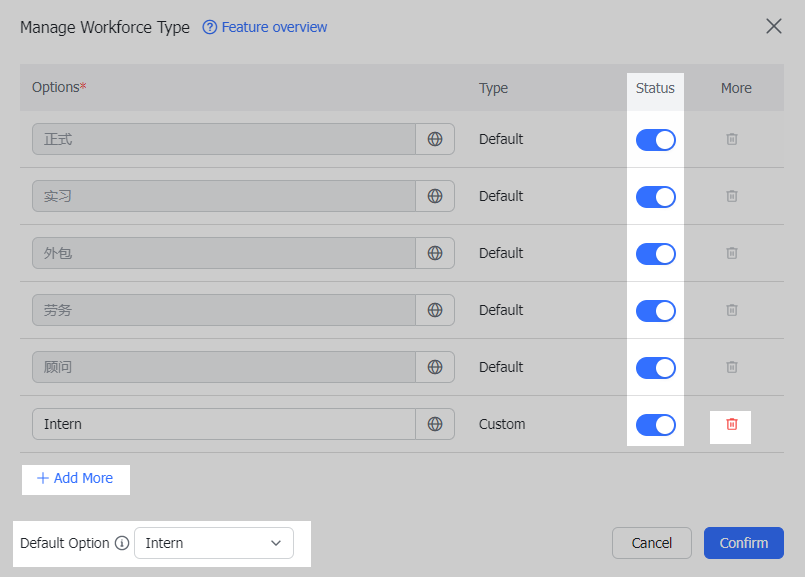Close the Manage Workforce Type dialog
The height and width of the screenshot is (577, 805).
(774, 26)
